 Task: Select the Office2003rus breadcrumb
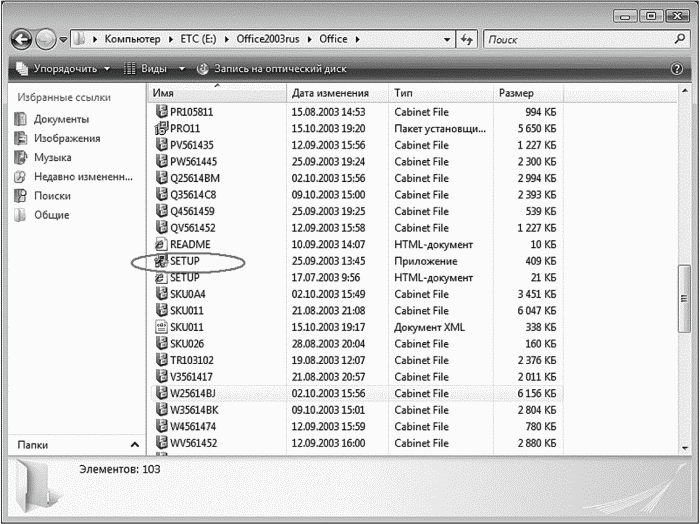tap(268, 39)
